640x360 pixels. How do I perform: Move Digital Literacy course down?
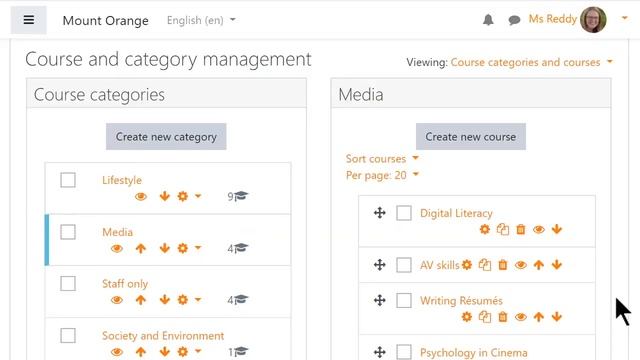click(x=557, y=229)
